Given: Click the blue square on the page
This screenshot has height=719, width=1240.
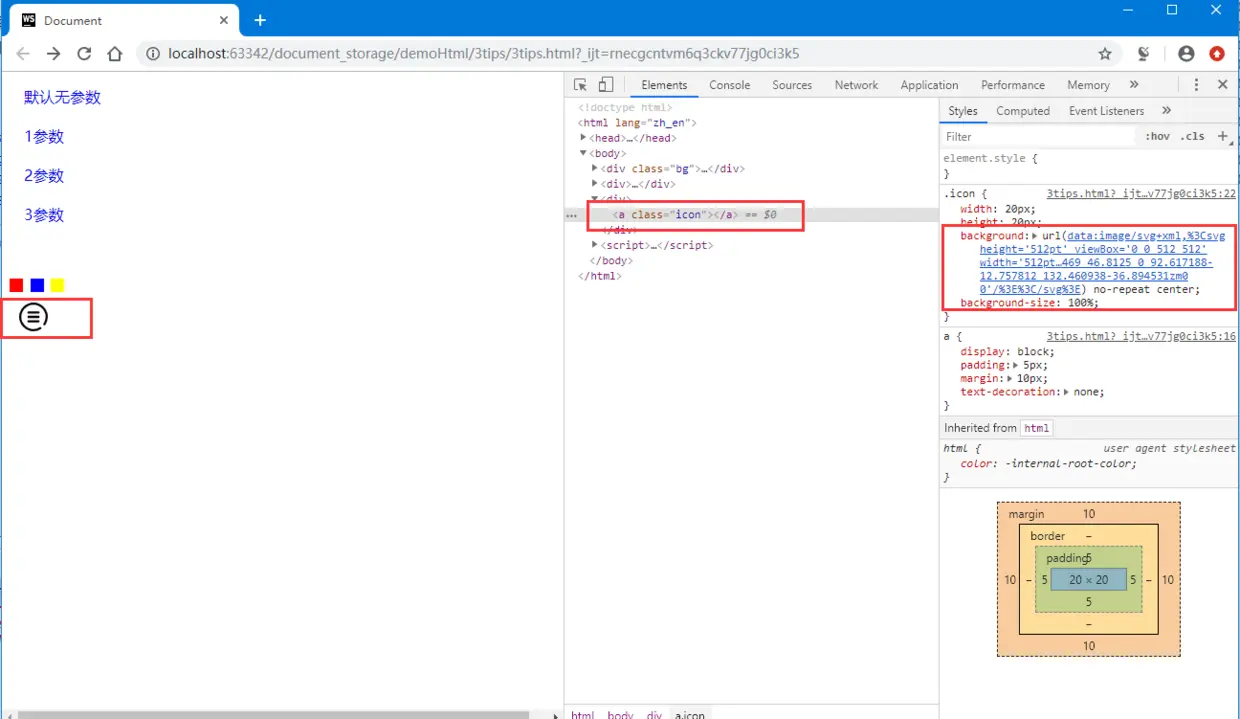Looking at the screenshot, I should [37, 285].
